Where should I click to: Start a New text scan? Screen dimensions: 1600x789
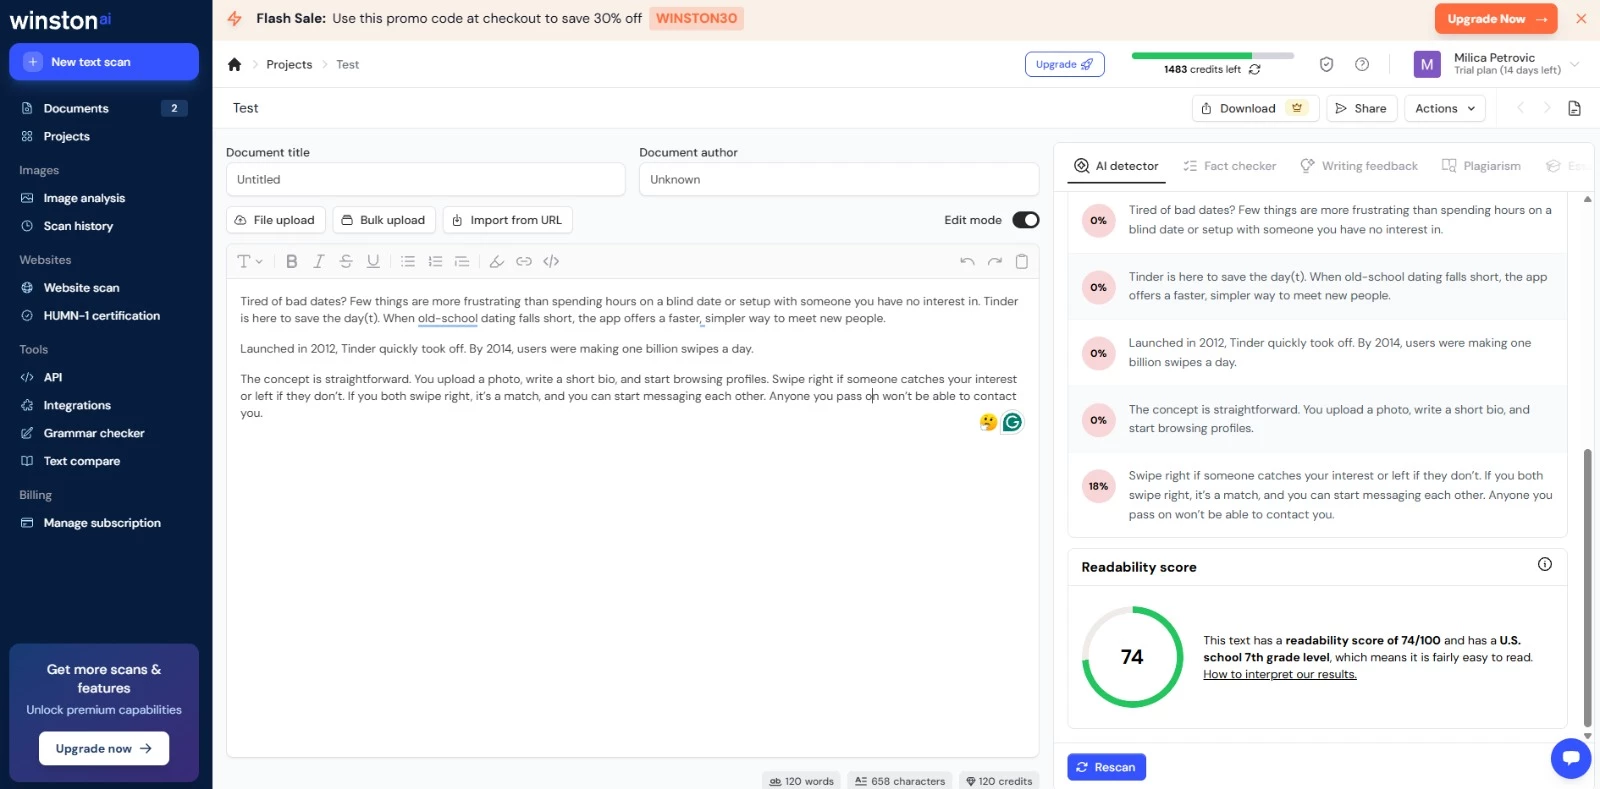tap(104, 62)
